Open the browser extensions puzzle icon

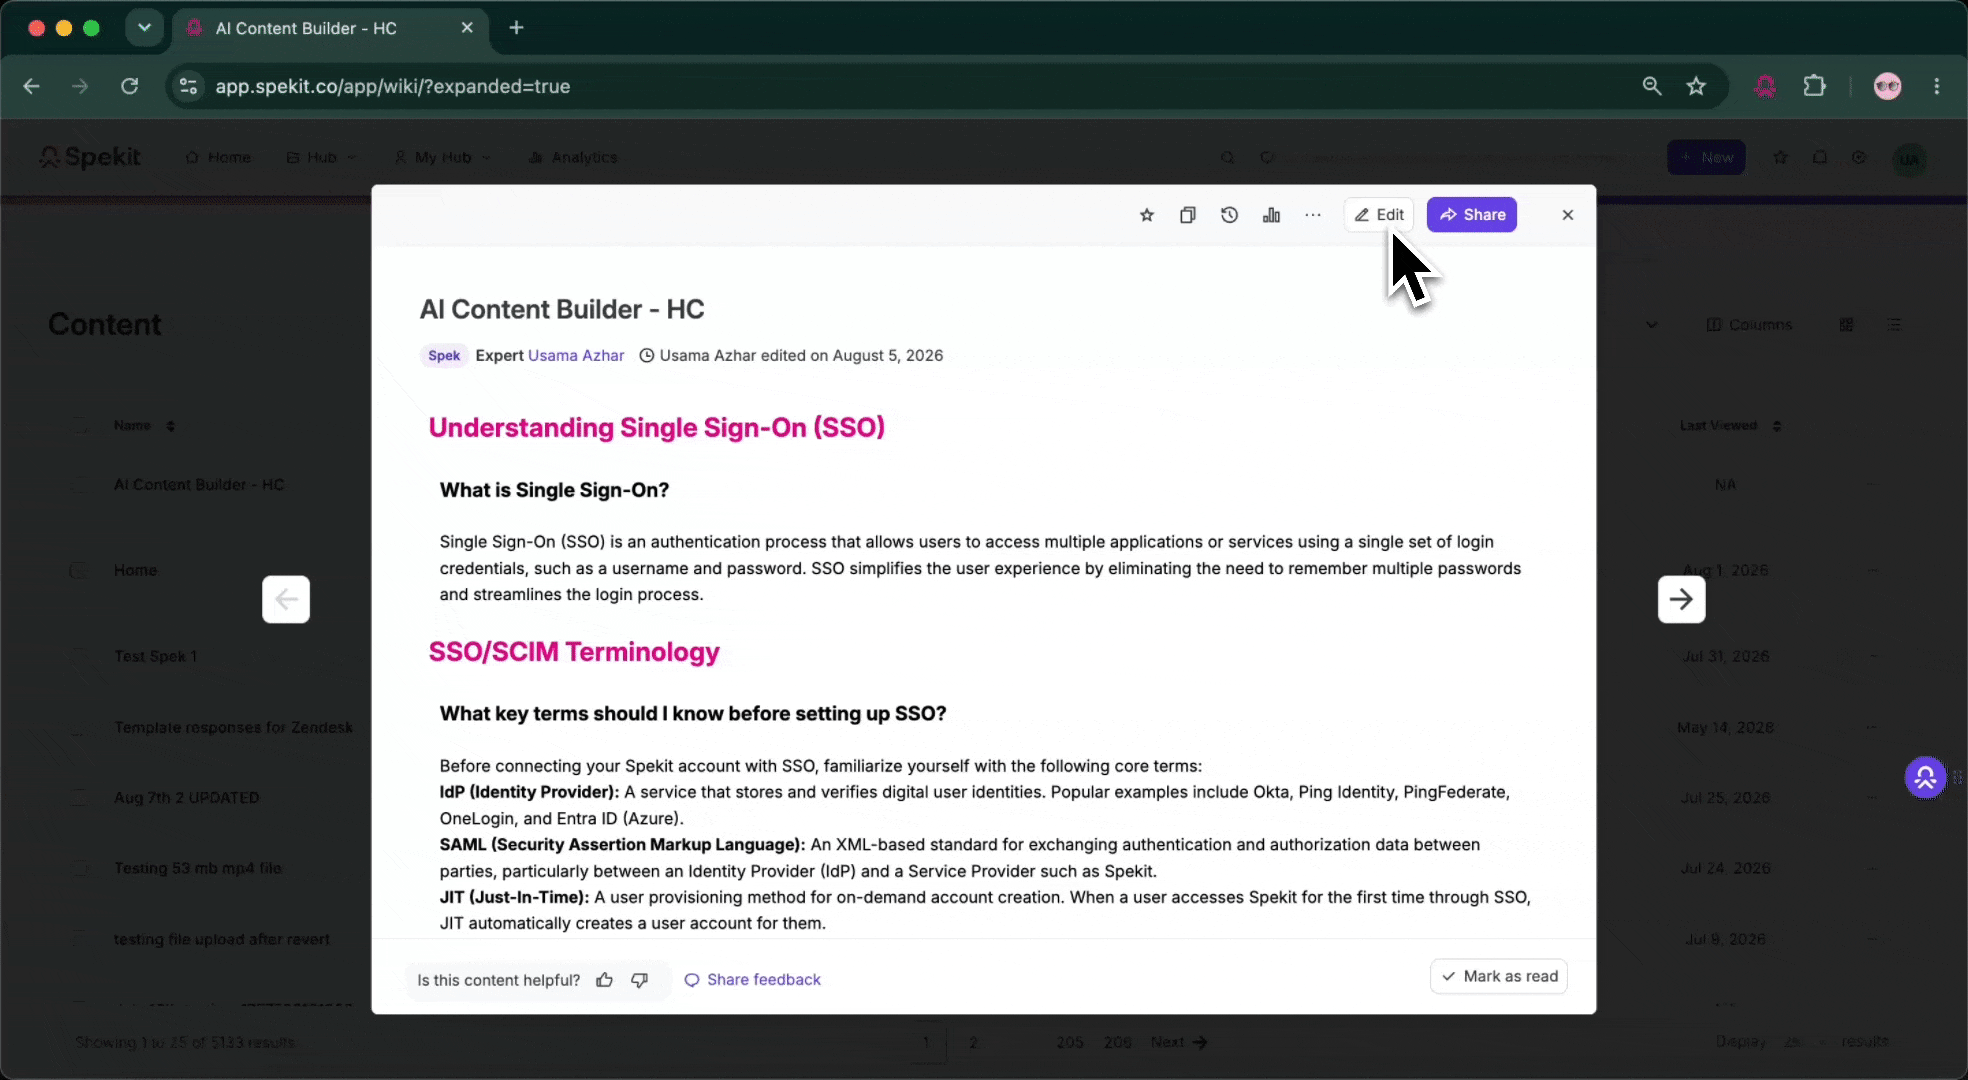point(1814,86)
